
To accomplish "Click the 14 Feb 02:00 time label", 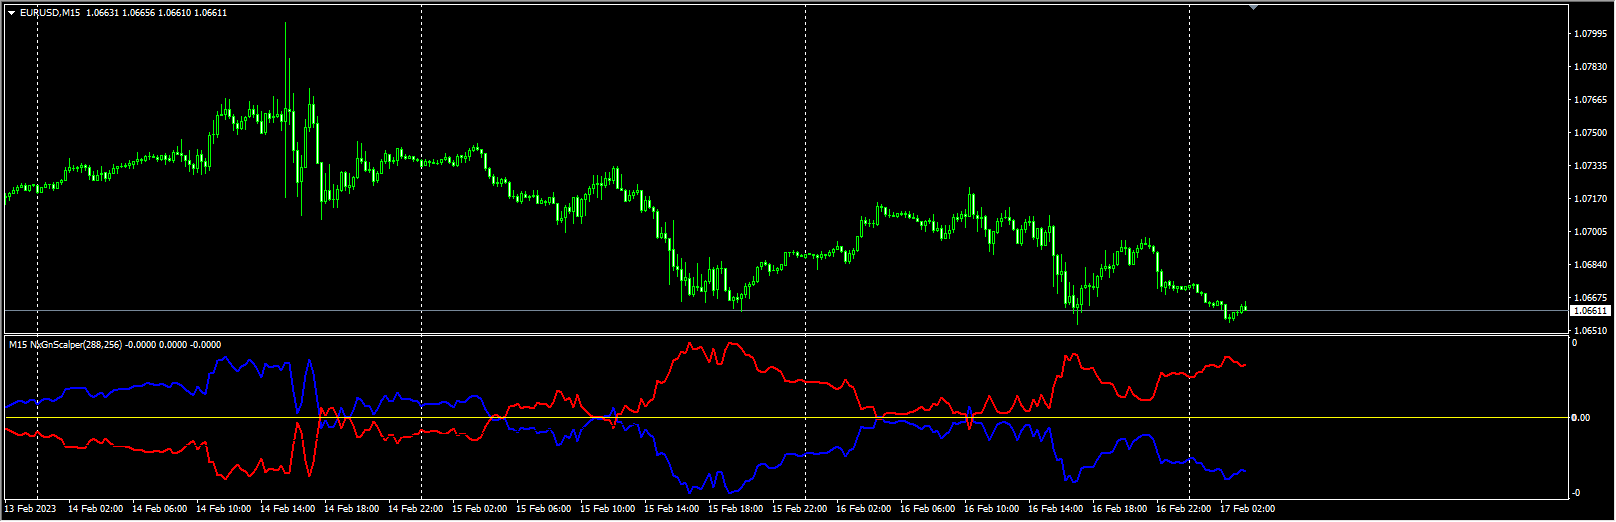I will point(96,509).
